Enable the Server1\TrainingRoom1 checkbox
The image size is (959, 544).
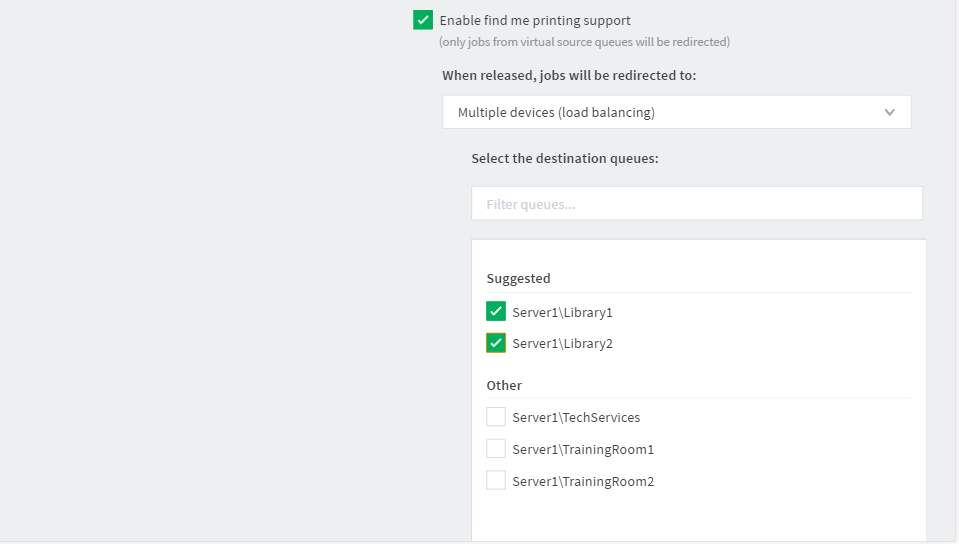click(496, 449)
